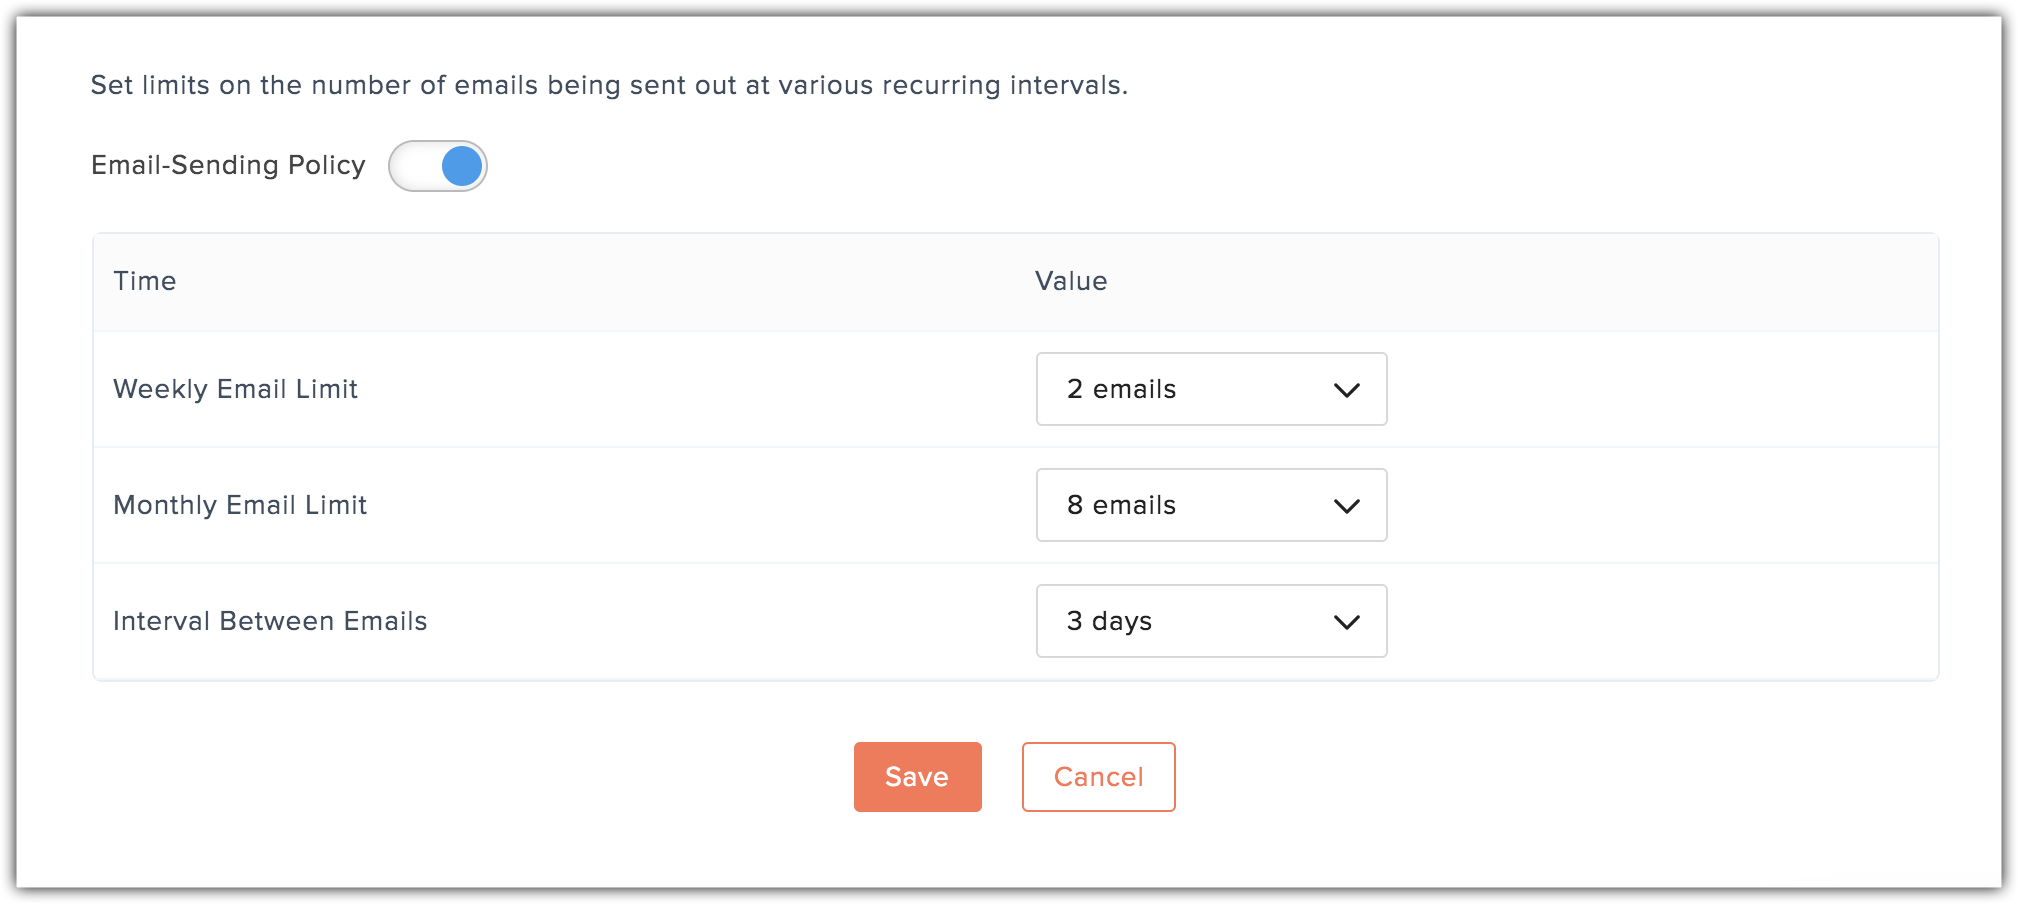Toggle the Email-Sending Policy switch off

point(438,166)
